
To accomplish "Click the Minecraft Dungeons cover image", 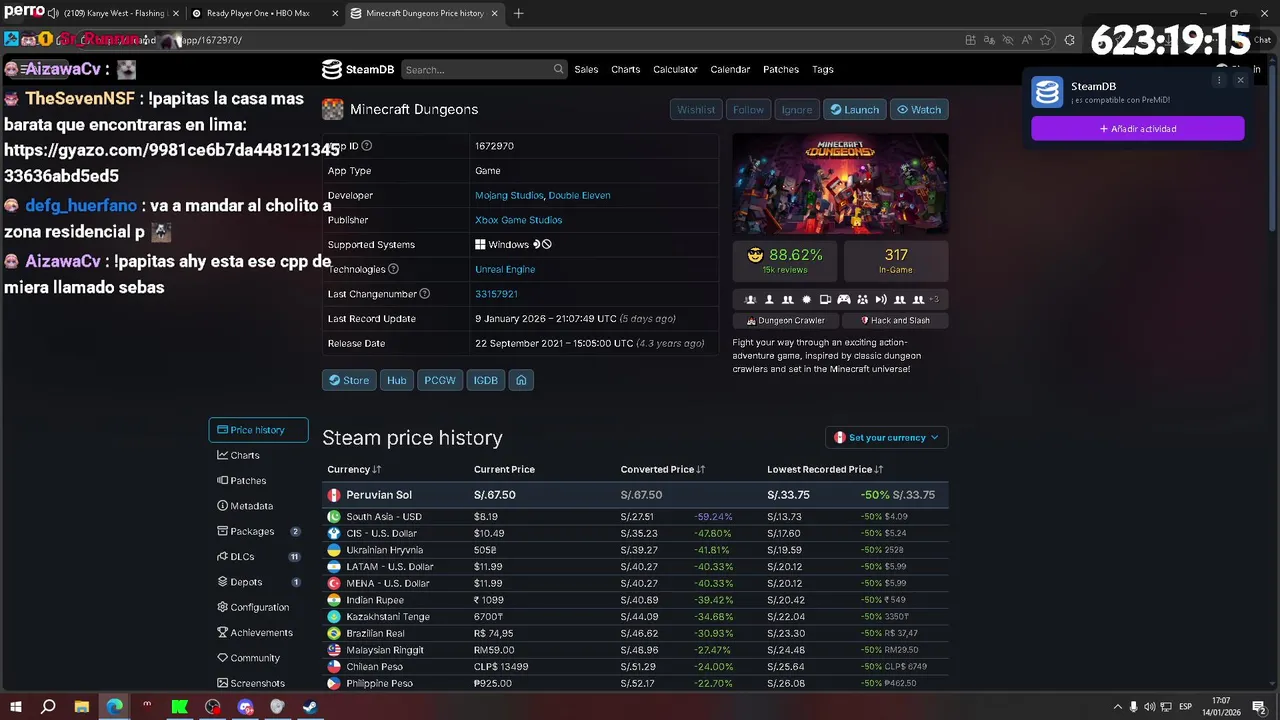I will point(840,184).
